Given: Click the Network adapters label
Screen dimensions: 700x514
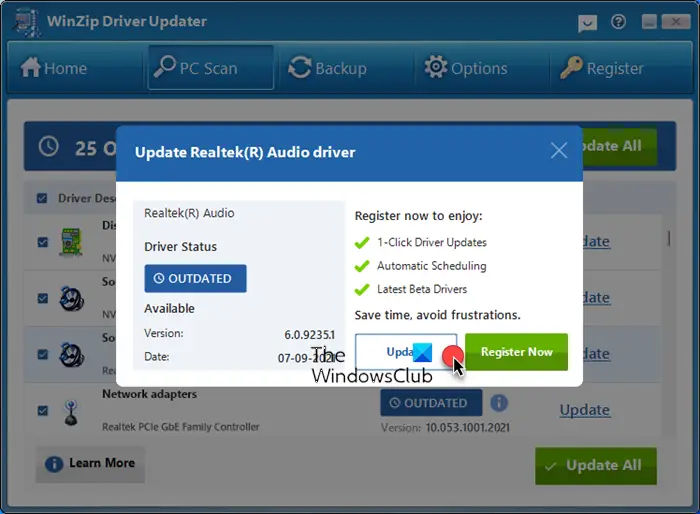Looking at the screenshot, I should click(x=150, y=394).
